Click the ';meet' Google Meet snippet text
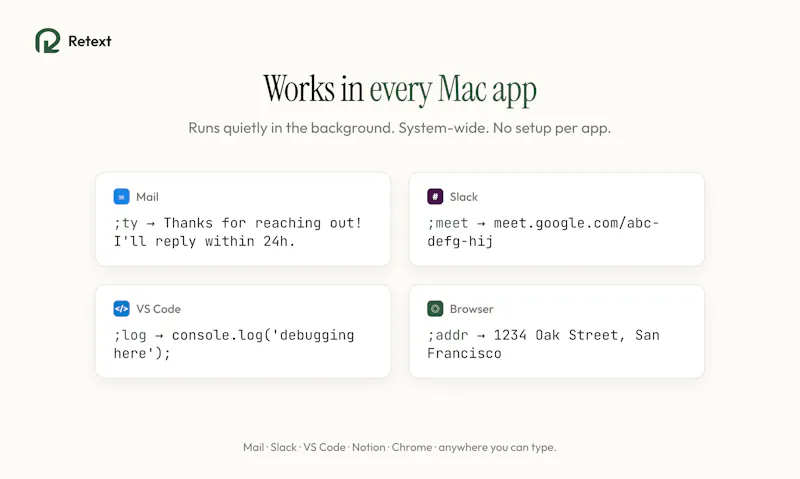Viewport: 800px width, 479px height. (x=543, y=232)
